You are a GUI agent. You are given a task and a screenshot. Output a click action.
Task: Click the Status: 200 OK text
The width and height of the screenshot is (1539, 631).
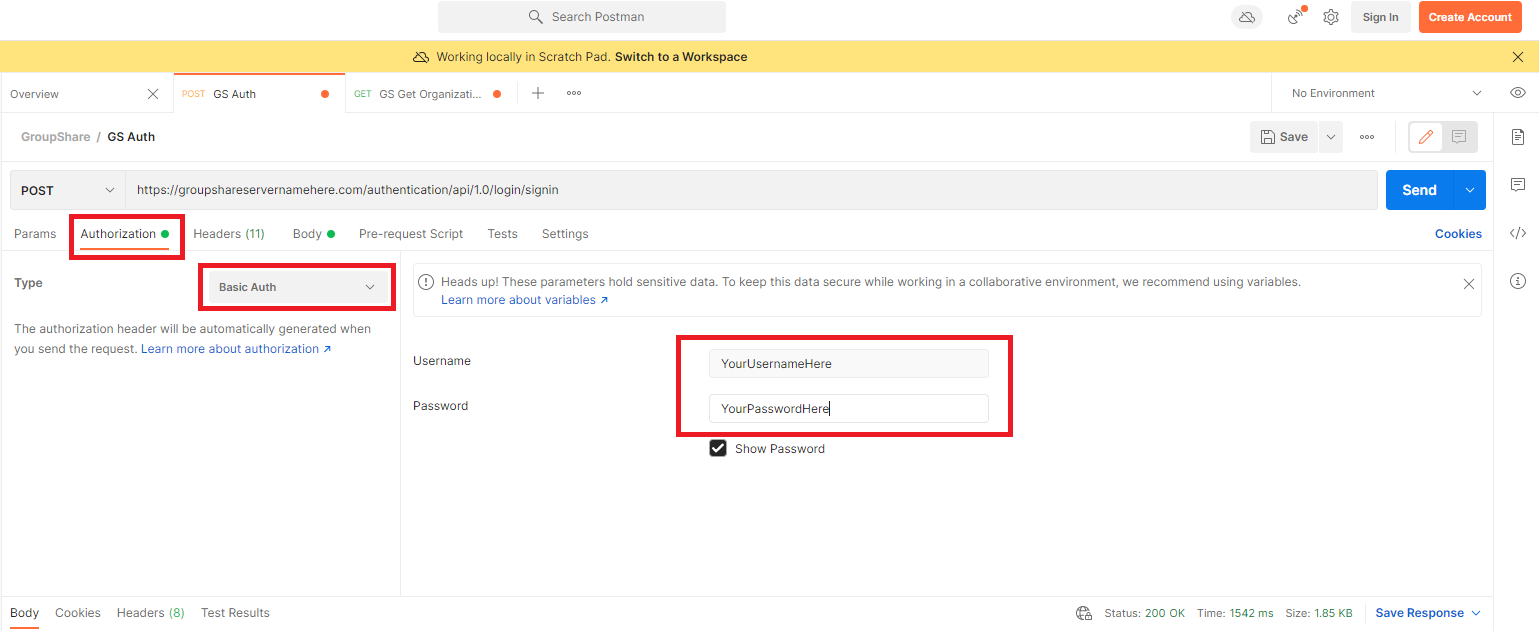click(1145, 613)
